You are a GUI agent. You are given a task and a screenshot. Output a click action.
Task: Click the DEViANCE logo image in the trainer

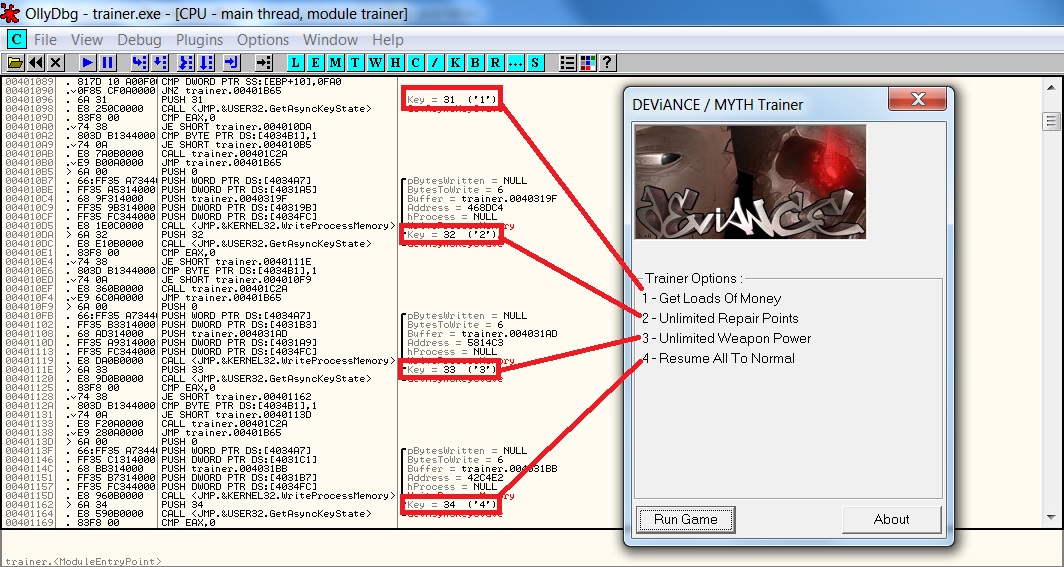pos(750,181)
